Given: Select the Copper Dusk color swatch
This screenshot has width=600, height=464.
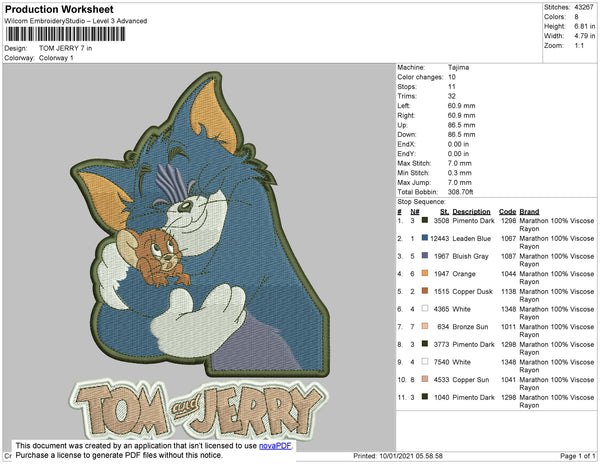Looking at the screenshot, I should point(425,291).
